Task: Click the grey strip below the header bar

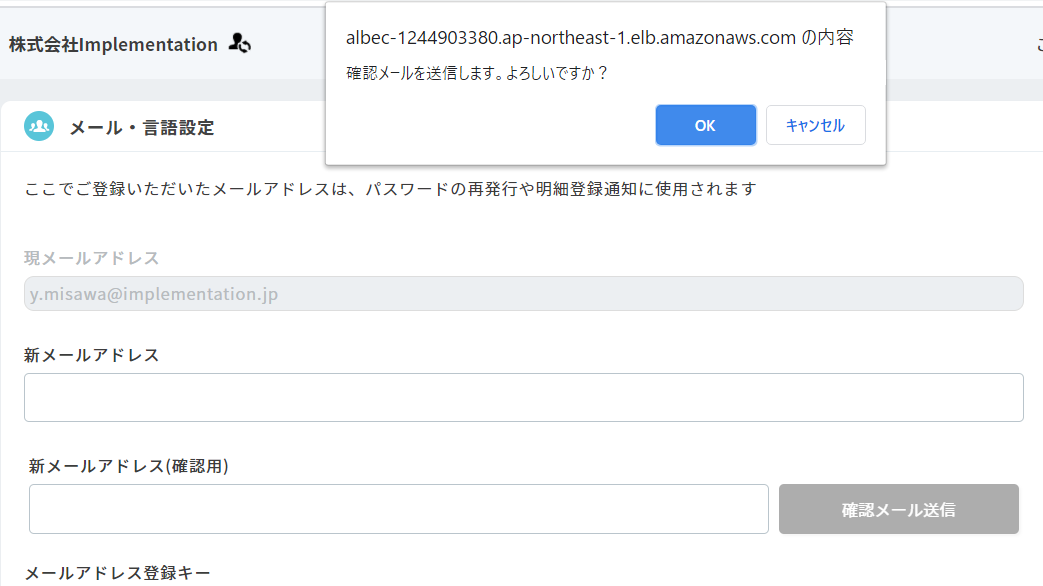Action: pos(162,90)
